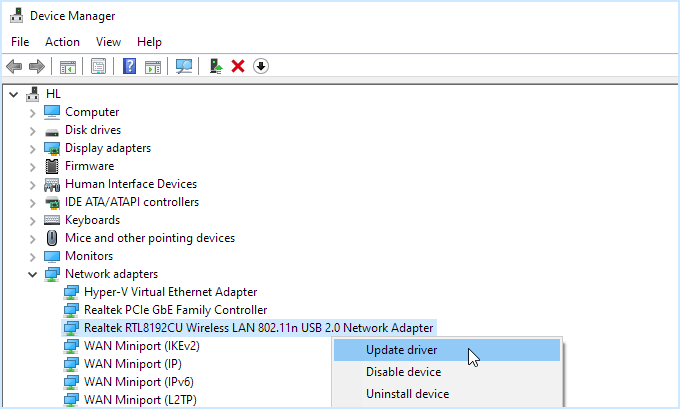This screenshot has width=680, height=409.
Task: Click the Mice and other pointing devices icon
Action: point(52,238)
